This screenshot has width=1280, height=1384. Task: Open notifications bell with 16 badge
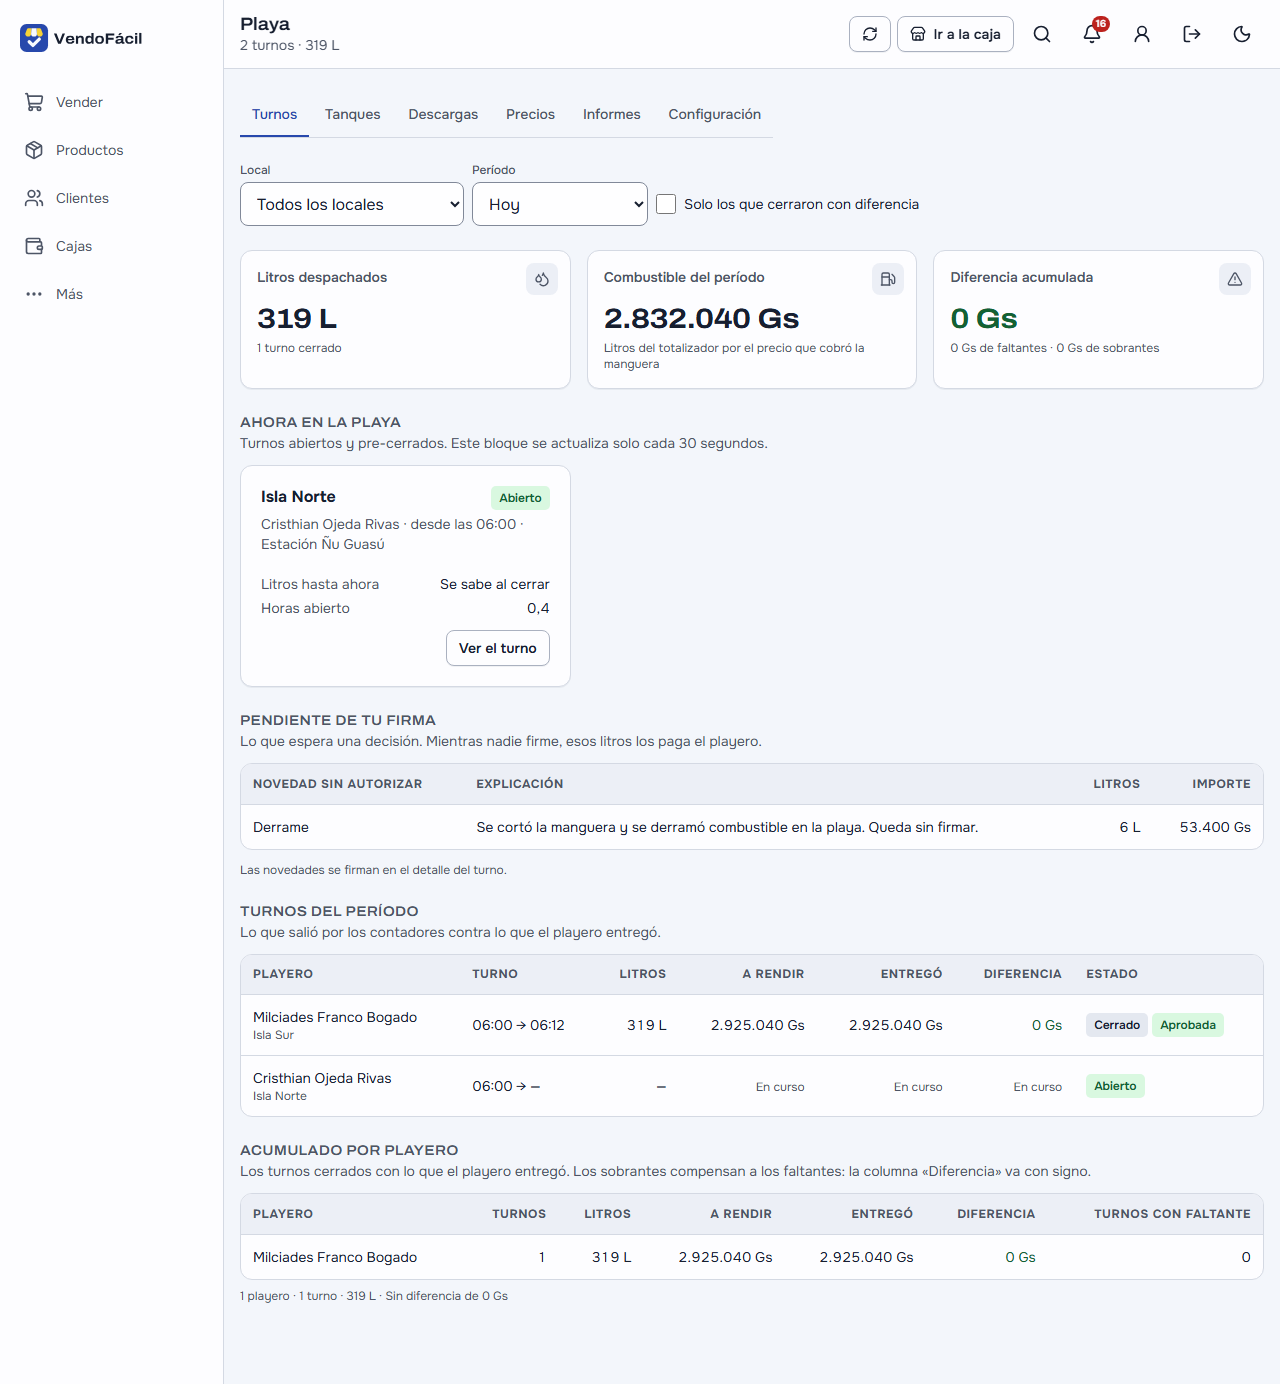click(1092, 34)
